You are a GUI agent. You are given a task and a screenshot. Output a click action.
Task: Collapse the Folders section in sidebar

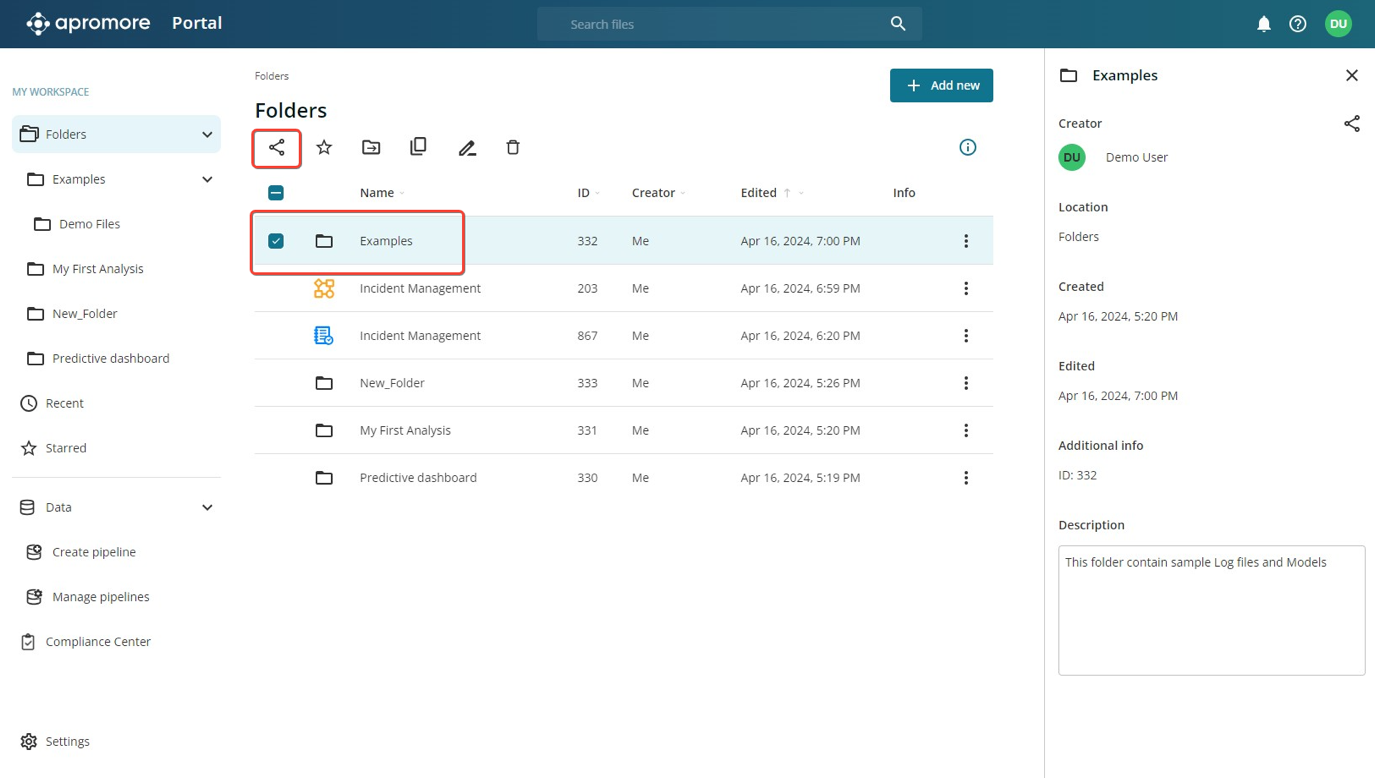point(207,135)
